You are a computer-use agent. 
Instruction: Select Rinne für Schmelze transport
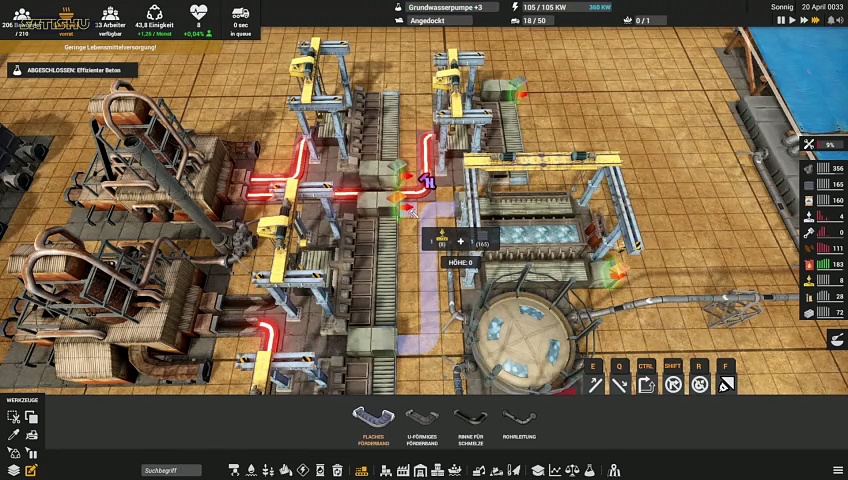tap(470, 420)
